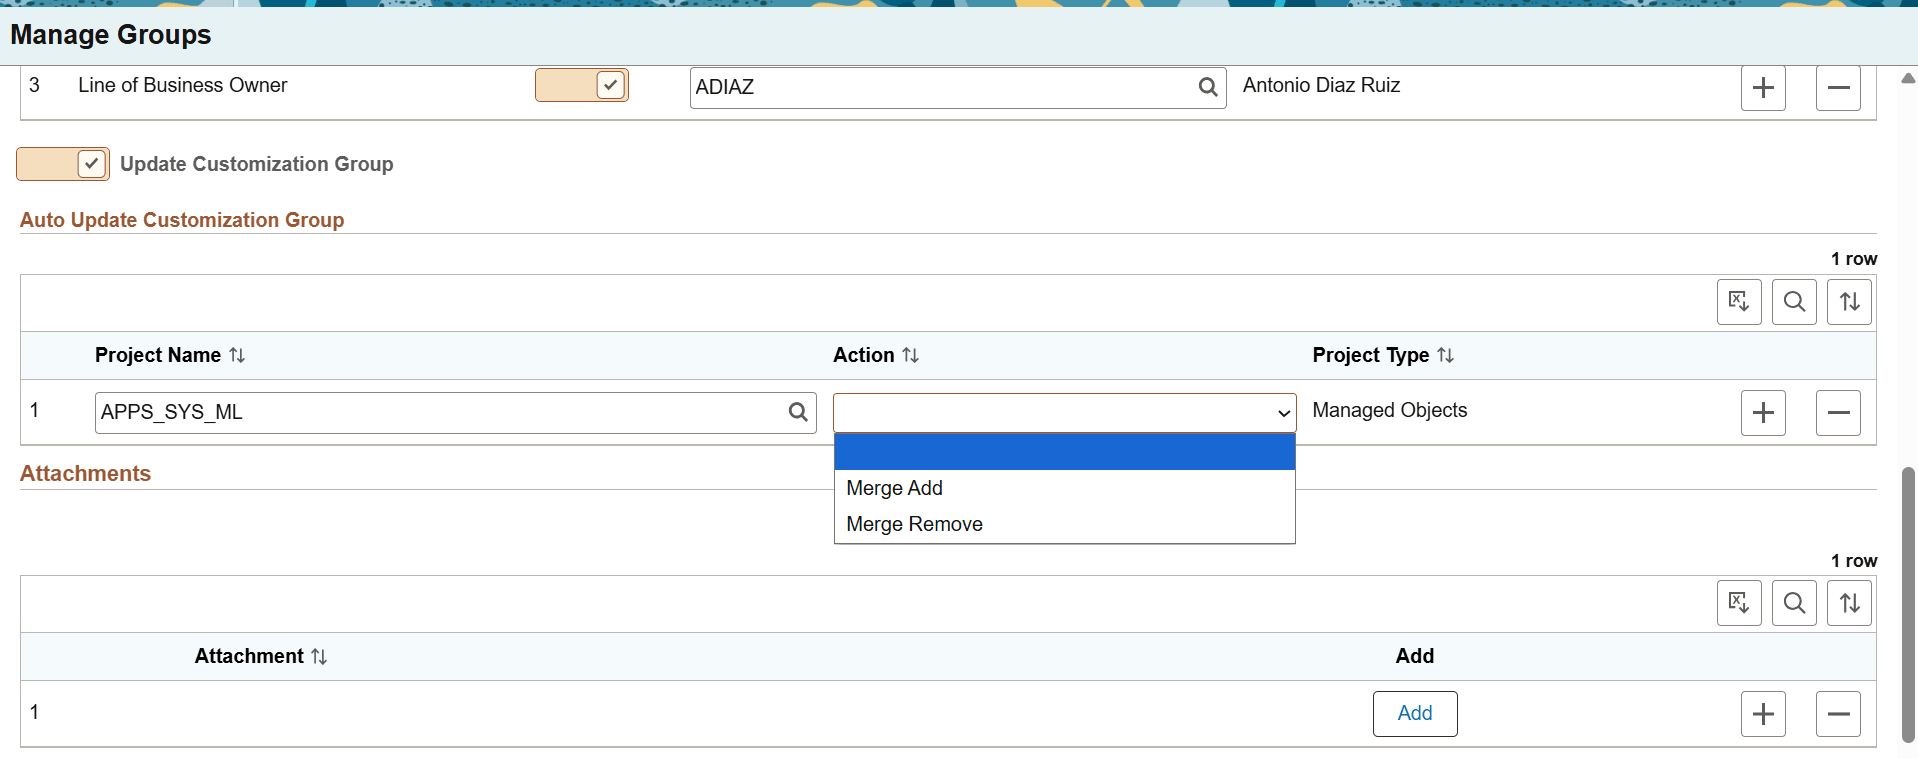Delete the APPS_SYS_ML project row

(1838, 413)
